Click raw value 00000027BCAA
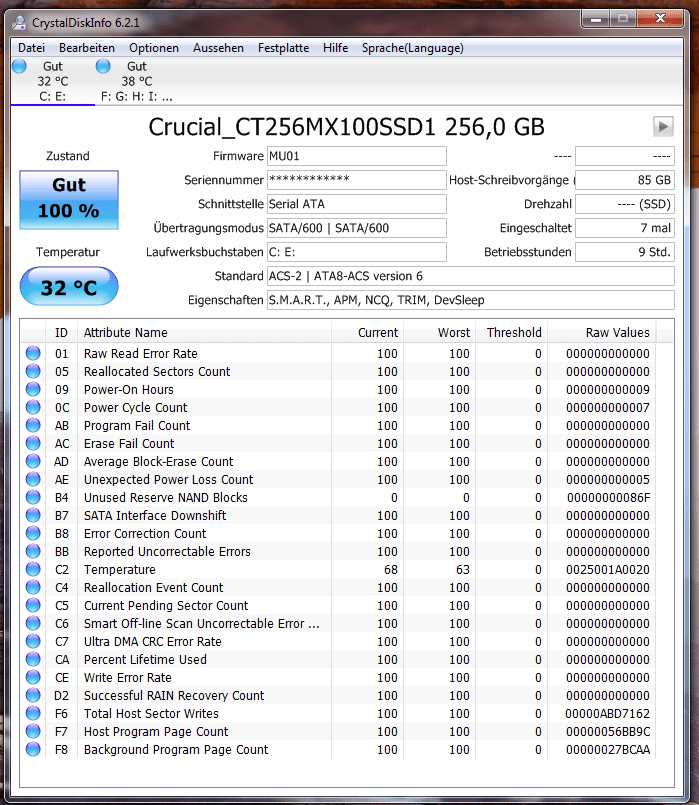The width and height of the screenshot is (699, 805). [x=608, y=750]
